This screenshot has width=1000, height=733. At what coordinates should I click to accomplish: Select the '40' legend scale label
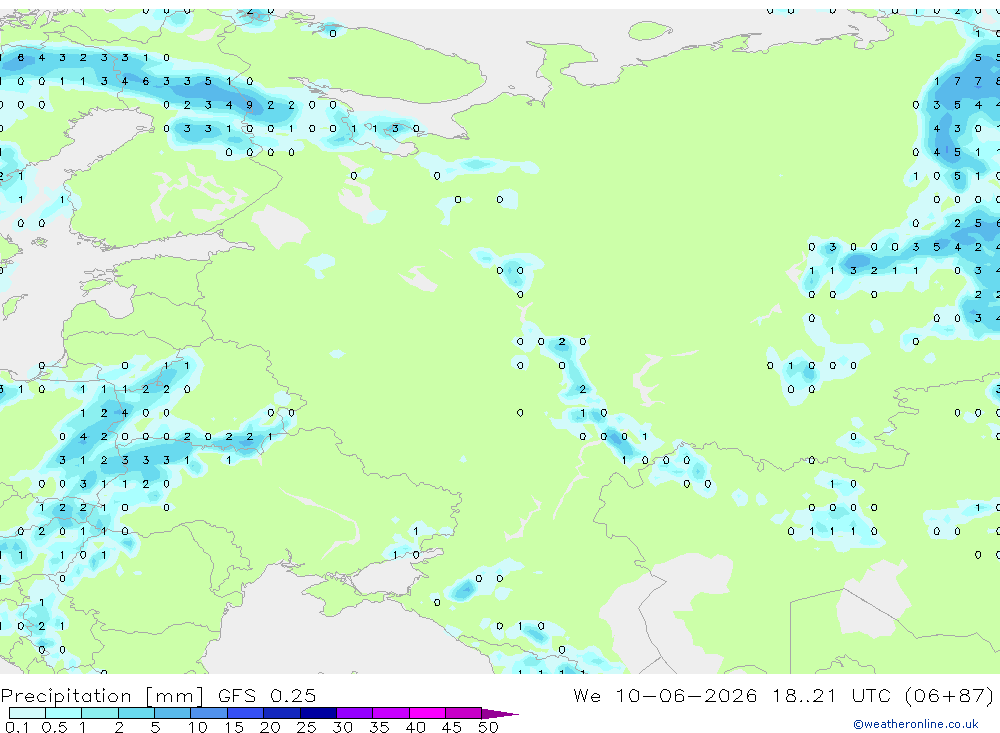pos(416,727)
